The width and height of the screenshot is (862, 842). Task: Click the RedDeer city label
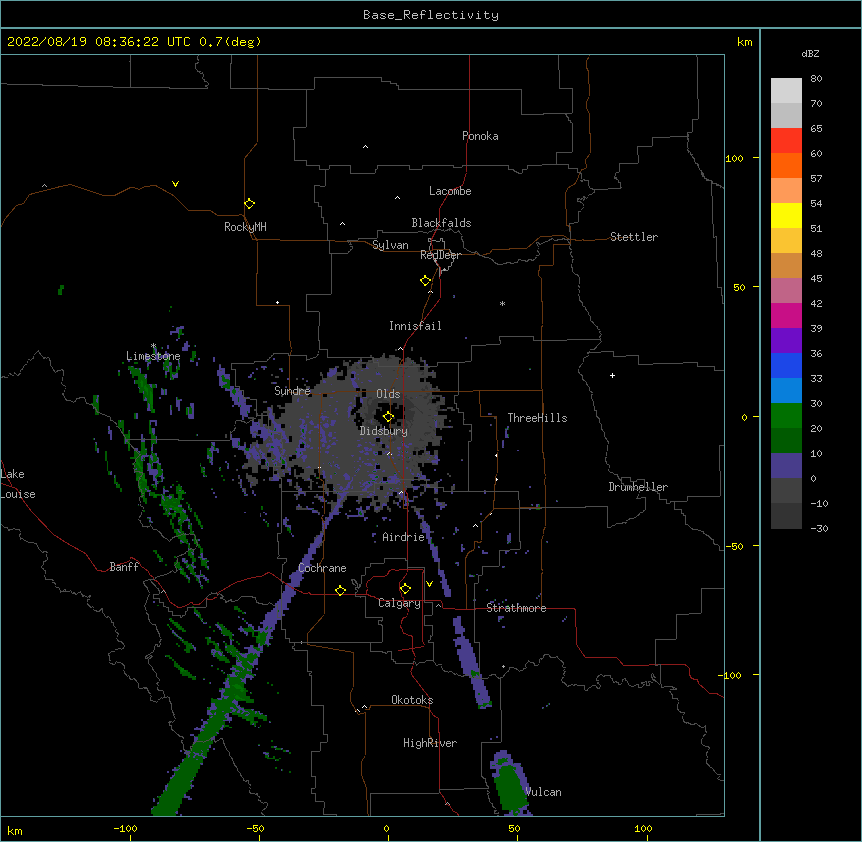pos(440,255)
